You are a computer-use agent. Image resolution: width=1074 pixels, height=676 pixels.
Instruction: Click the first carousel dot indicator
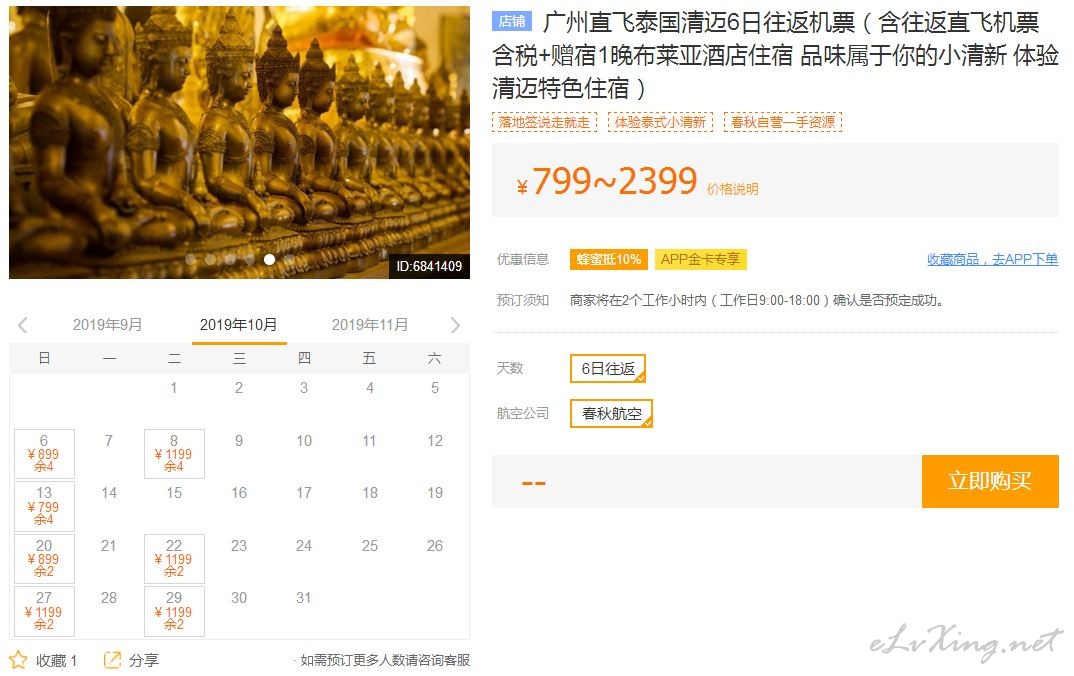point(191,260)
